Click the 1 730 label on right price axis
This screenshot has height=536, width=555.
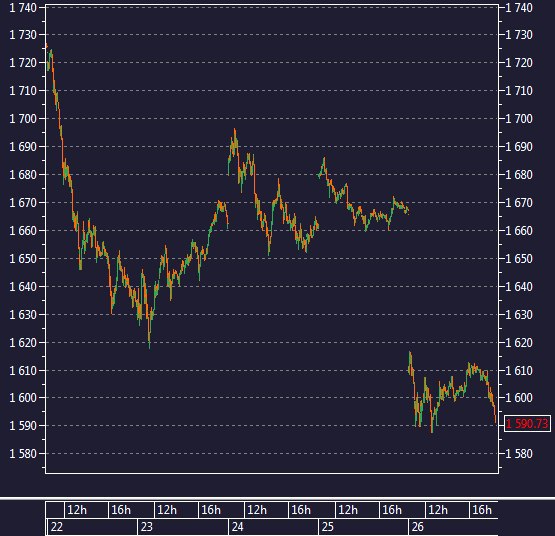coord(519,35)
